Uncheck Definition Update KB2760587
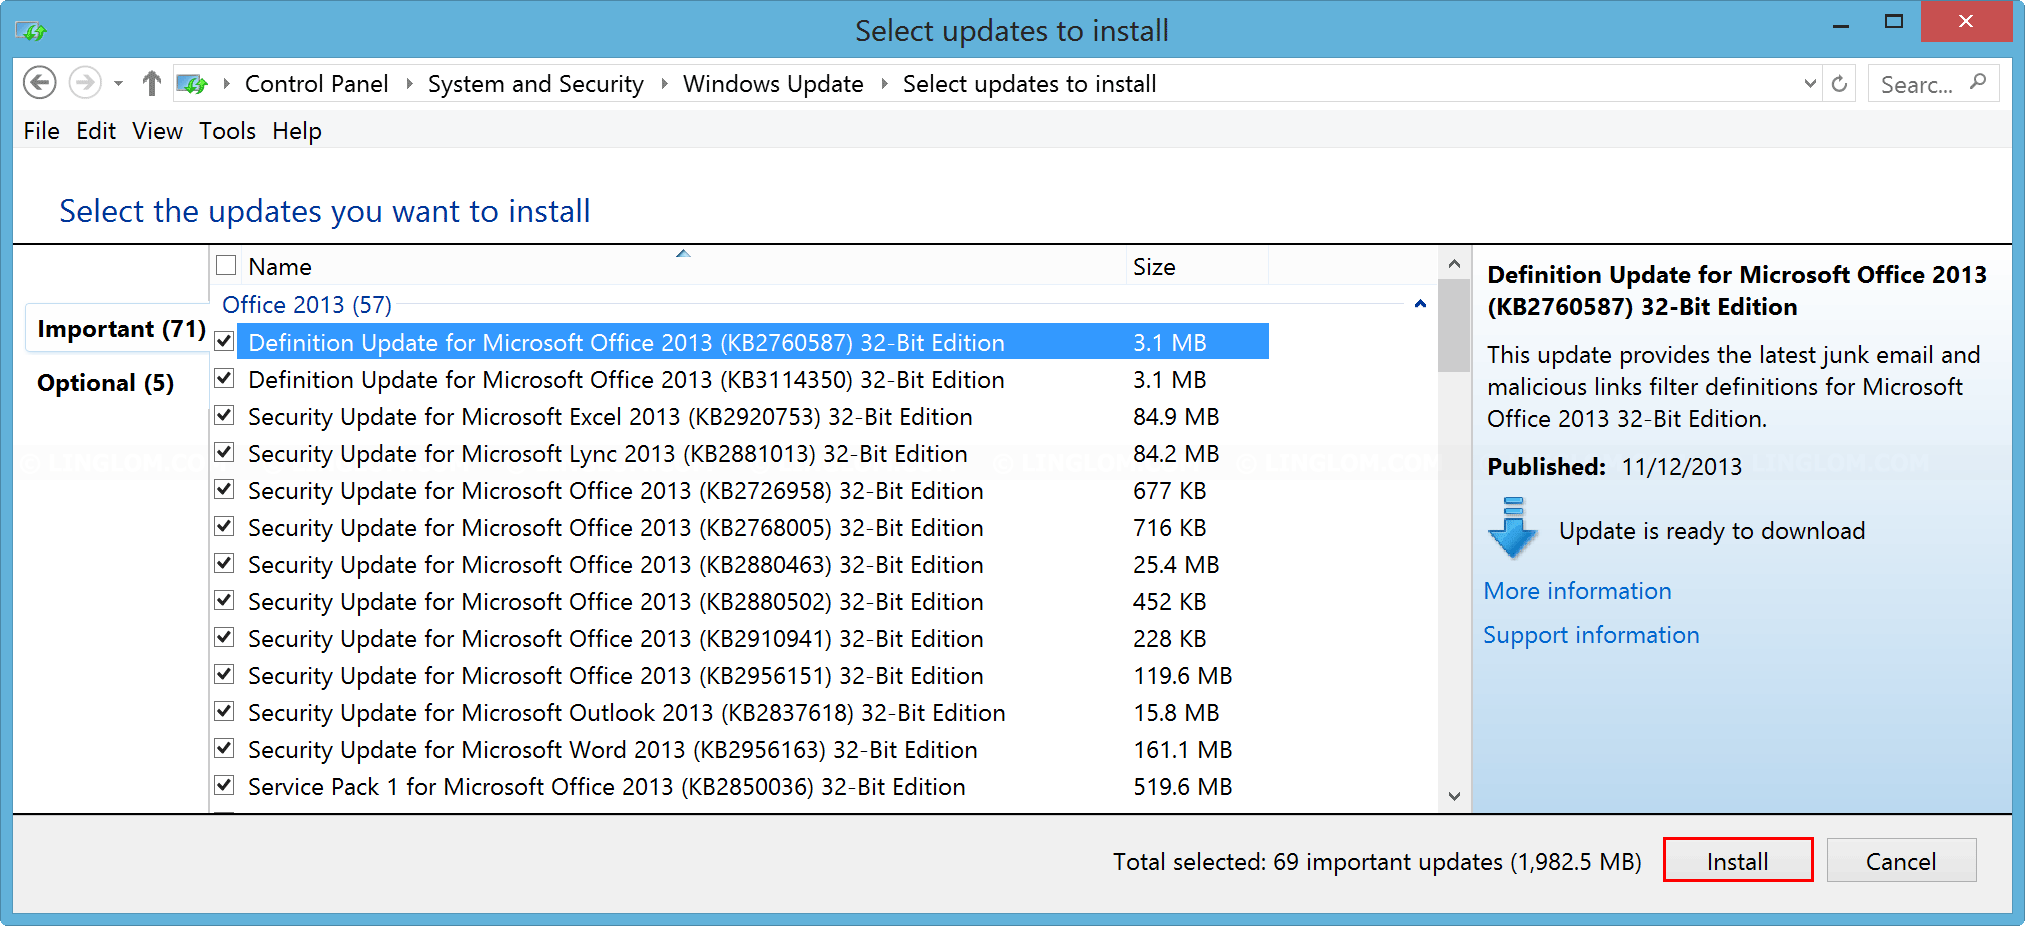Screen dimensions: 2025x926 (x=225, y=341)
